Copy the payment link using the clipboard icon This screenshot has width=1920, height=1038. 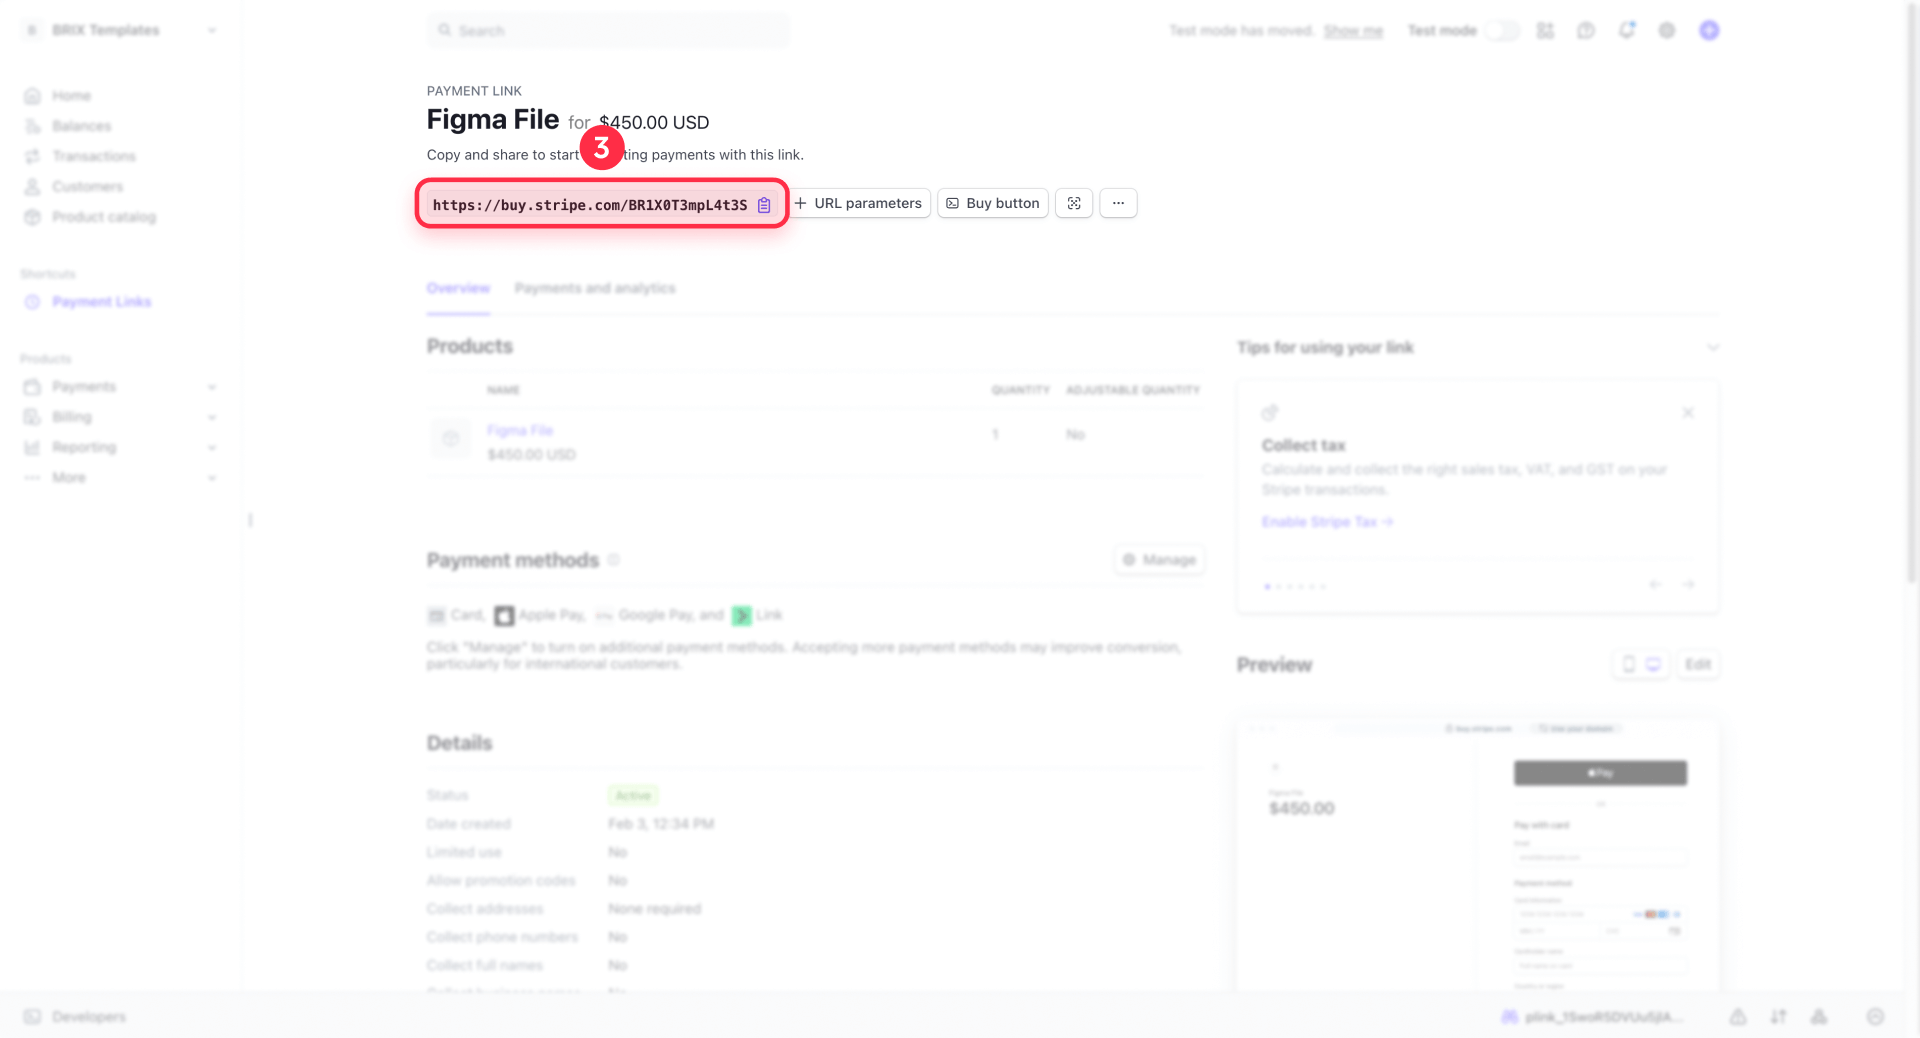point(764,205)
